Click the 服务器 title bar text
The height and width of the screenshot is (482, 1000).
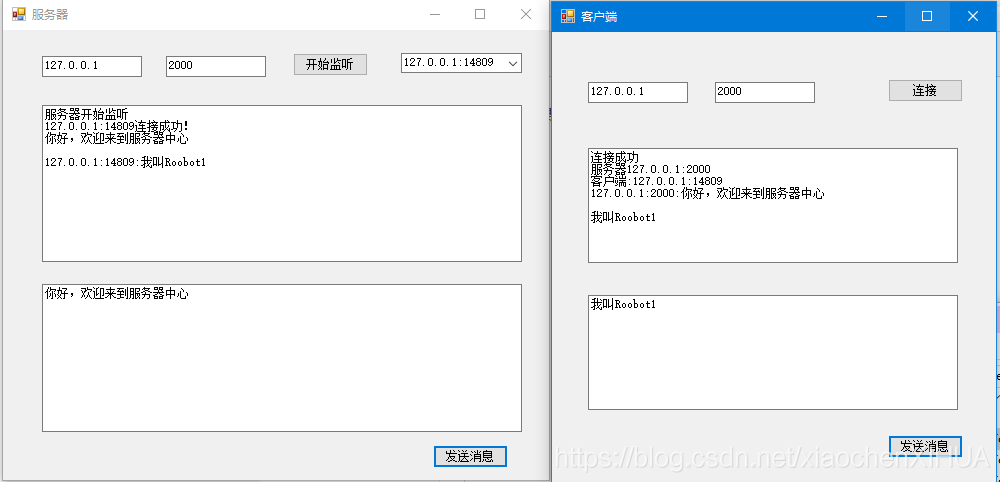(50, 15)
